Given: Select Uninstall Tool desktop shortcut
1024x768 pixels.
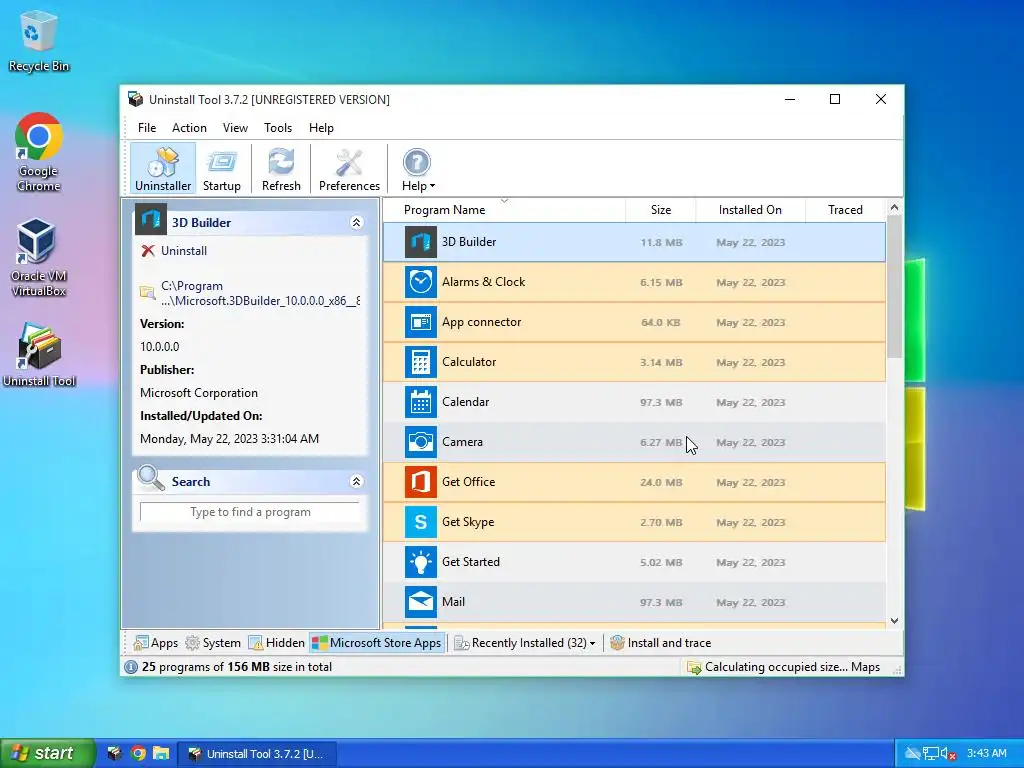Looking at the screenshot, I should coord(39,355).
